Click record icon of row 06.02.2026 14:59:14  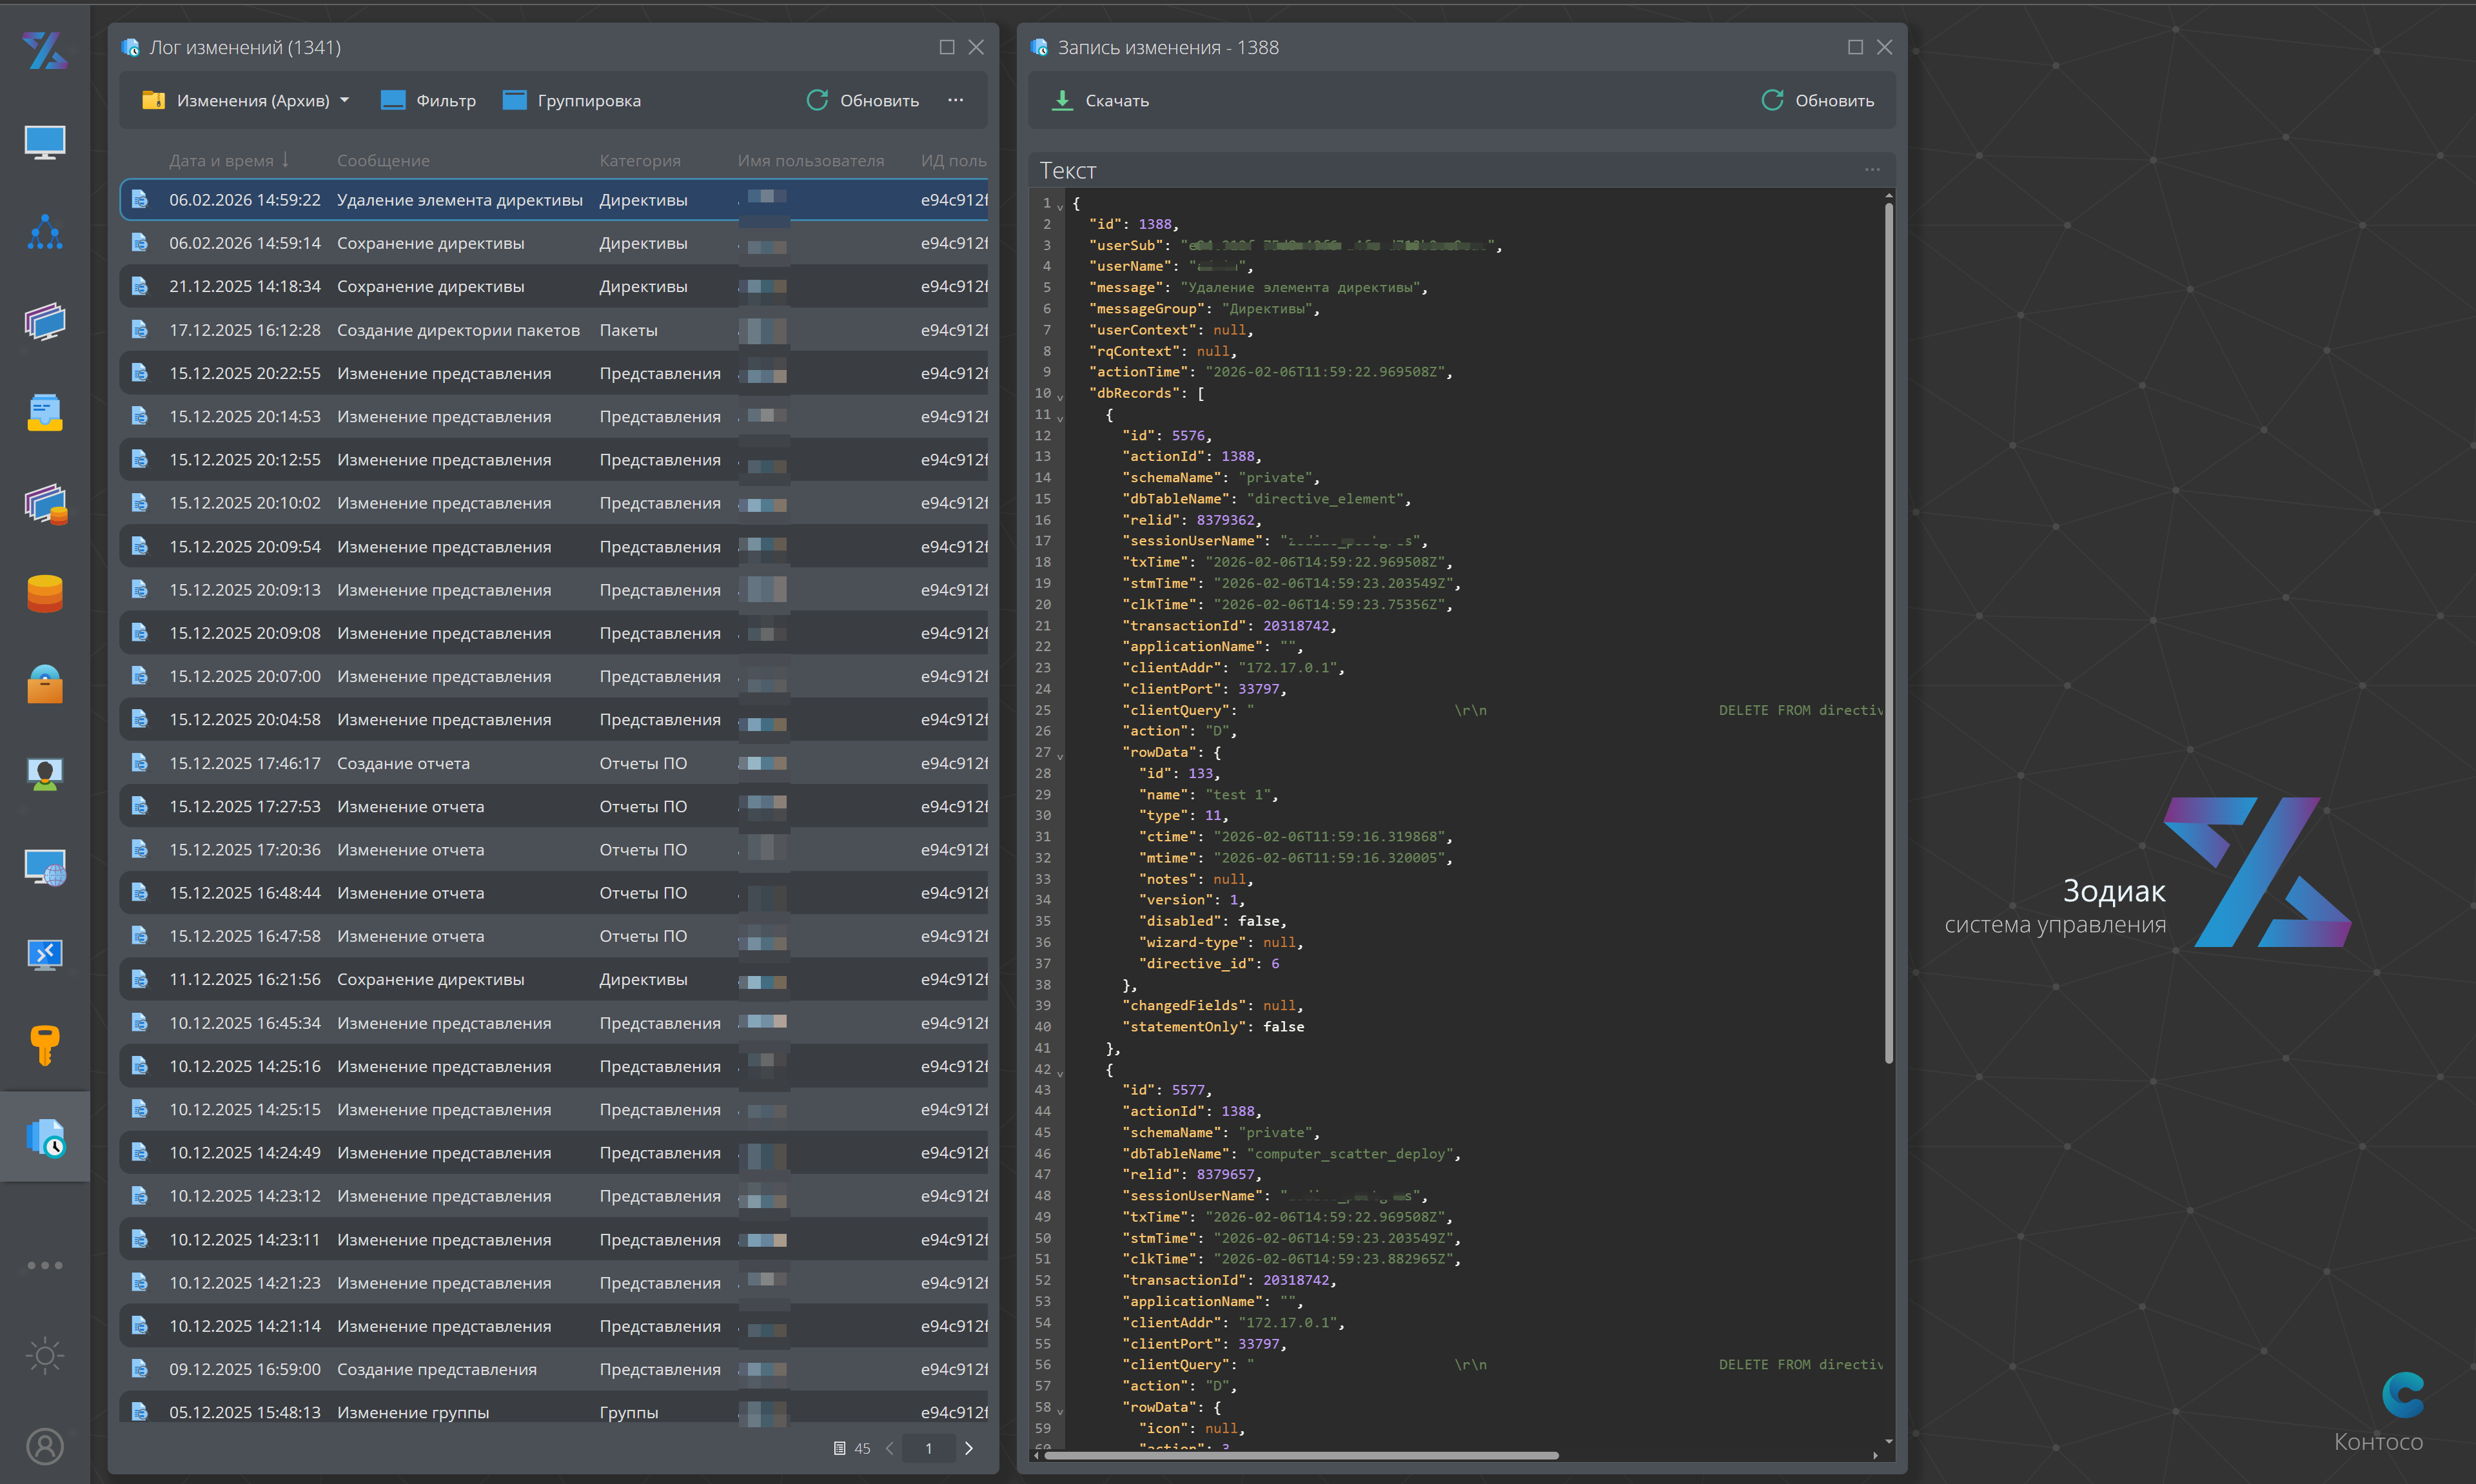coord(140,243)
